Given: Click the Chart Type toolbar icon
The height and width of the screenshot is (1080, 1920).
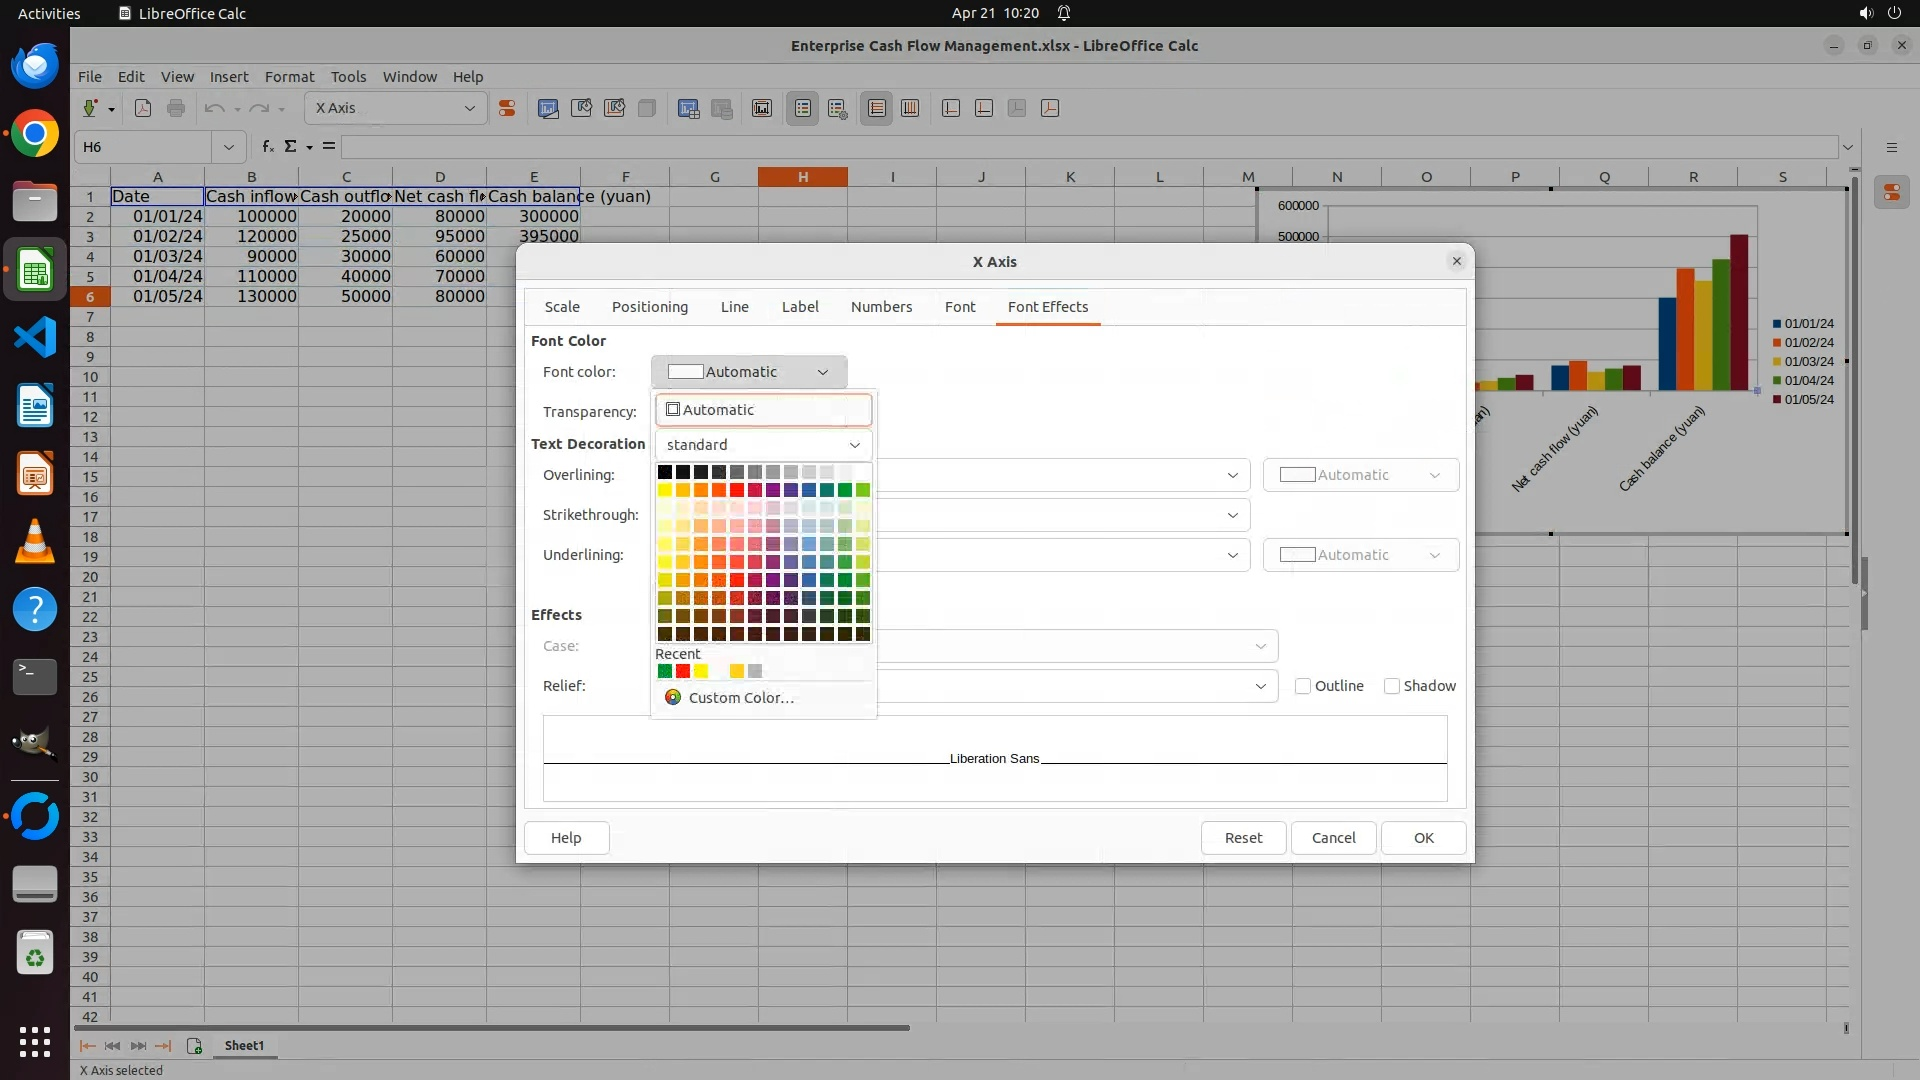Looking at the screenshot, I should (x=548, y=108).
